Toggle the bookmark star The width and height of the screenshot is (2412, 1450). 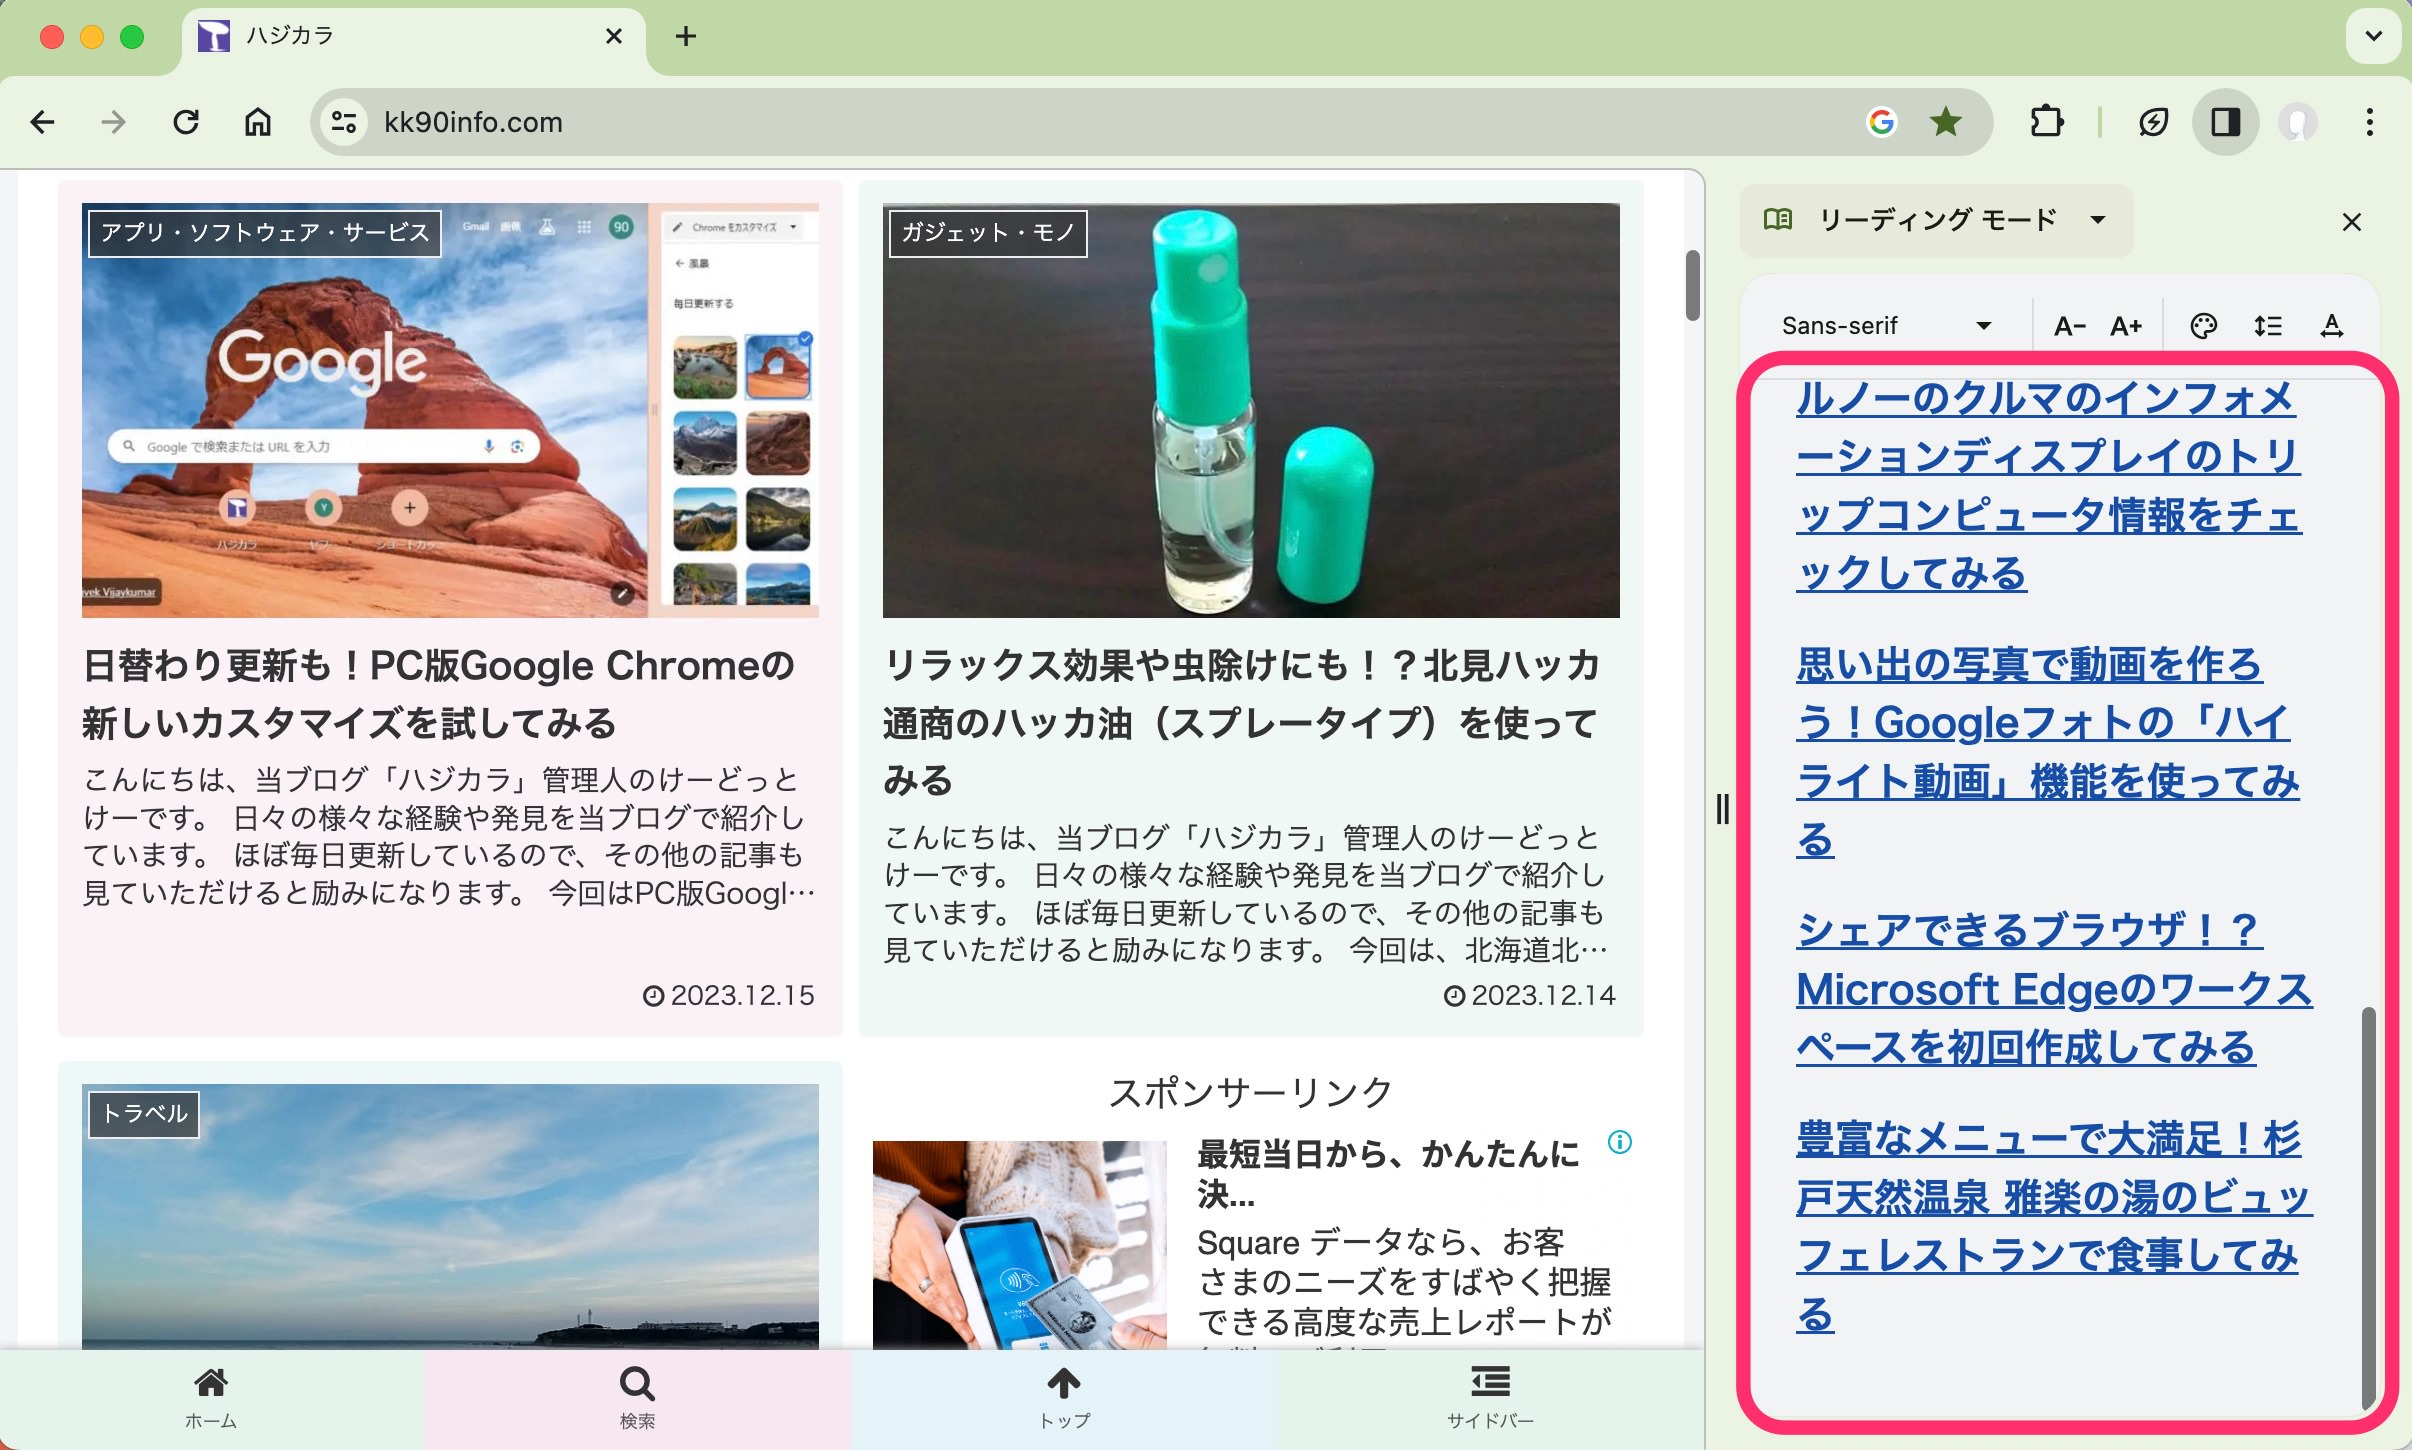point(1946,122)
